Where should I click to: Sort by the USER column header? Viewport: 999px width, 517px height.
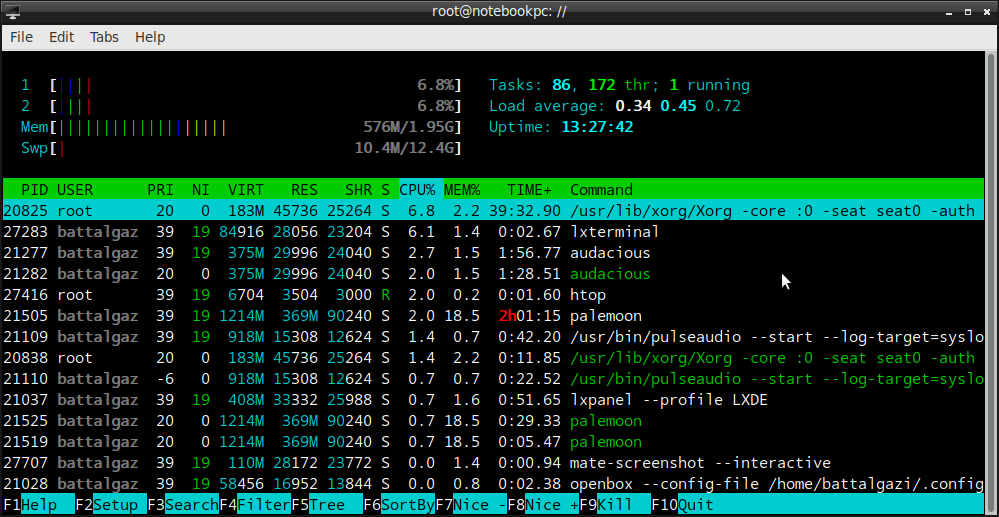[x=75, y=189]
